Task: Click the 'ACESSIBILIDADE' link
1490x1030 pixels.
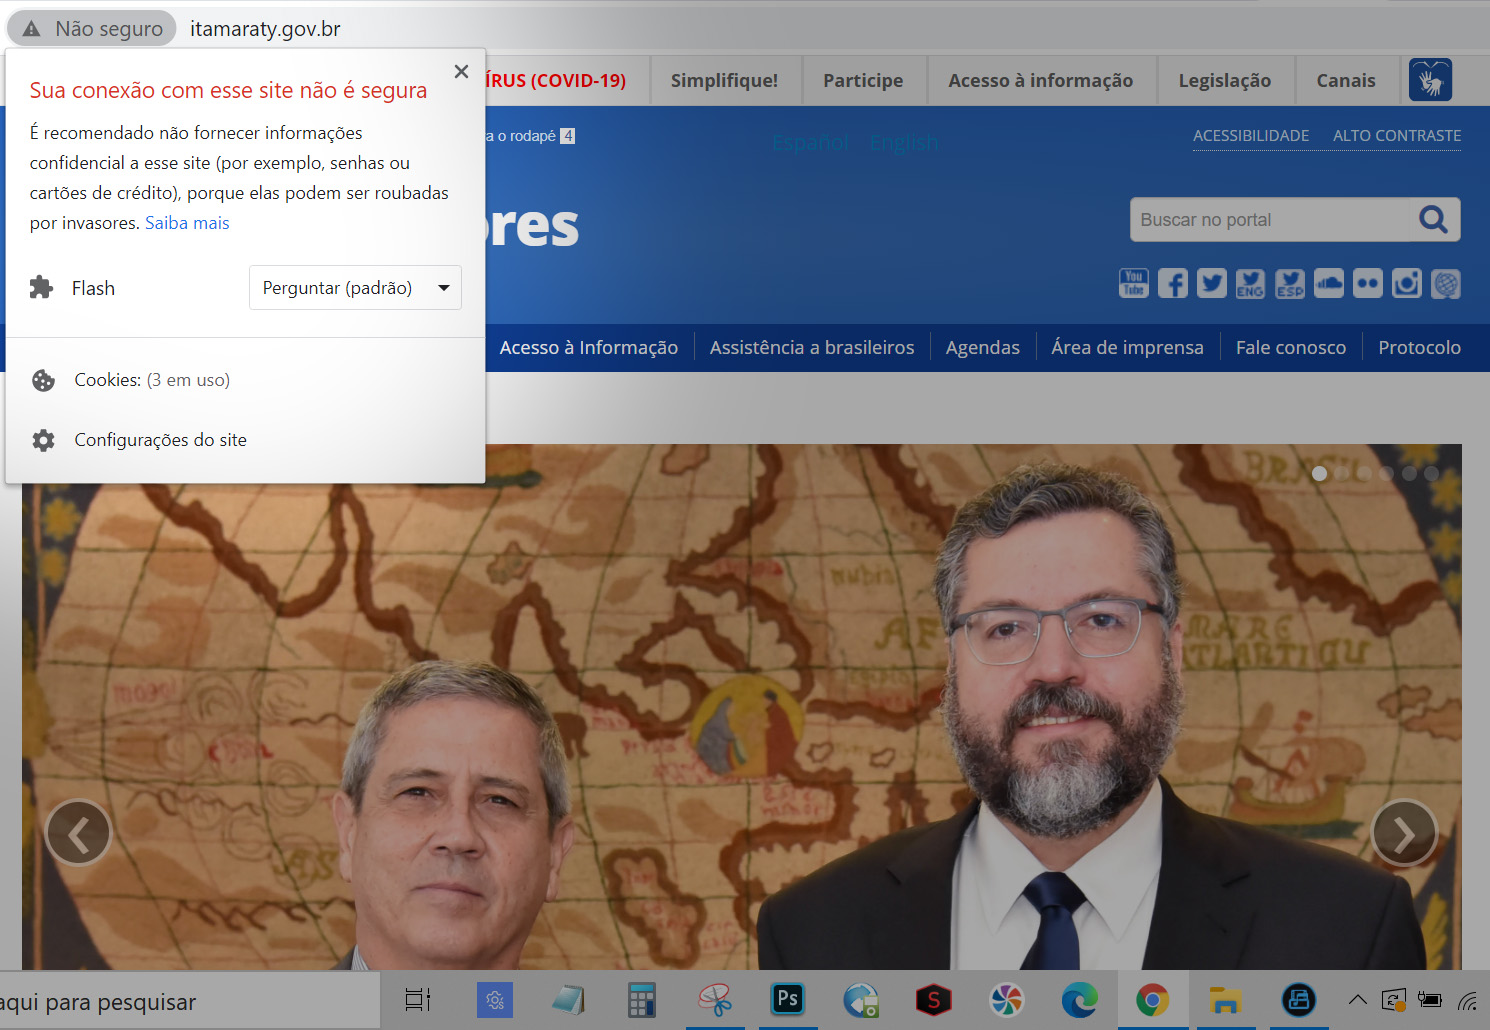Action: point(1251,136)
